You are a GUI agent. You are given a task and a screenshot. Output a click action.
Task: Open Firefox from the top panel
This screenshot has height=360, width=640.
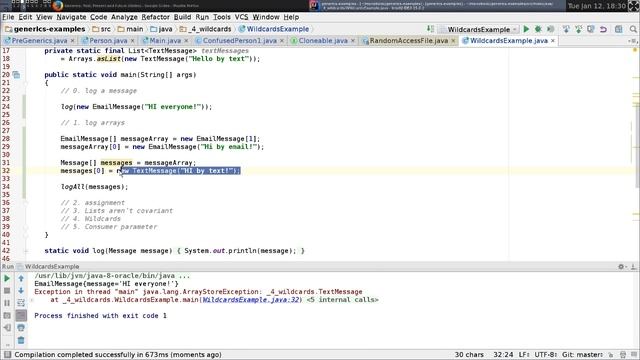58,5
